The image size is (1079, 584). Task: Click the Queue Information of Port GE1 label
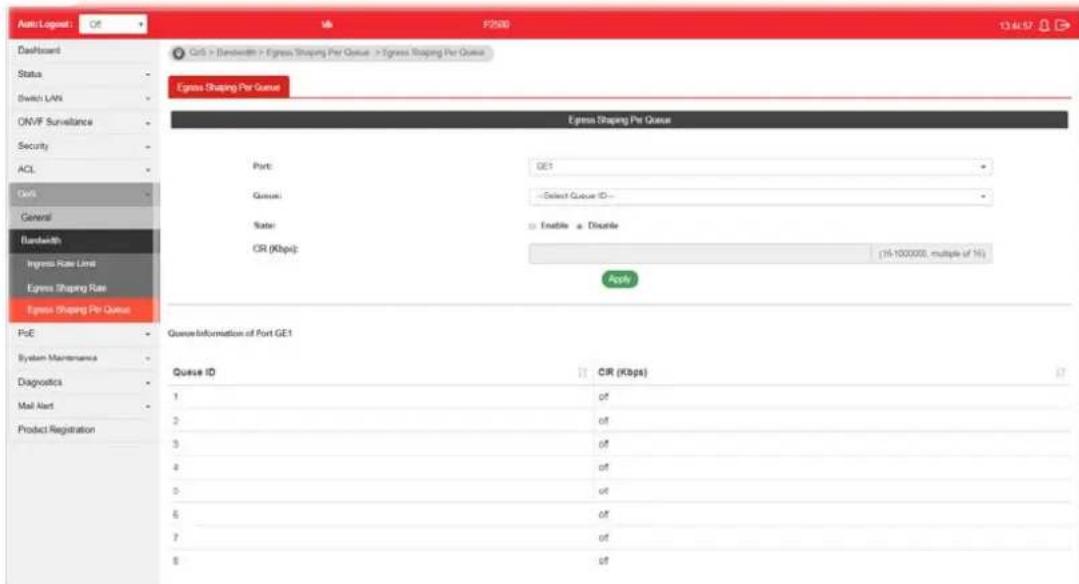pyautogui.click(x=230, y=334)
